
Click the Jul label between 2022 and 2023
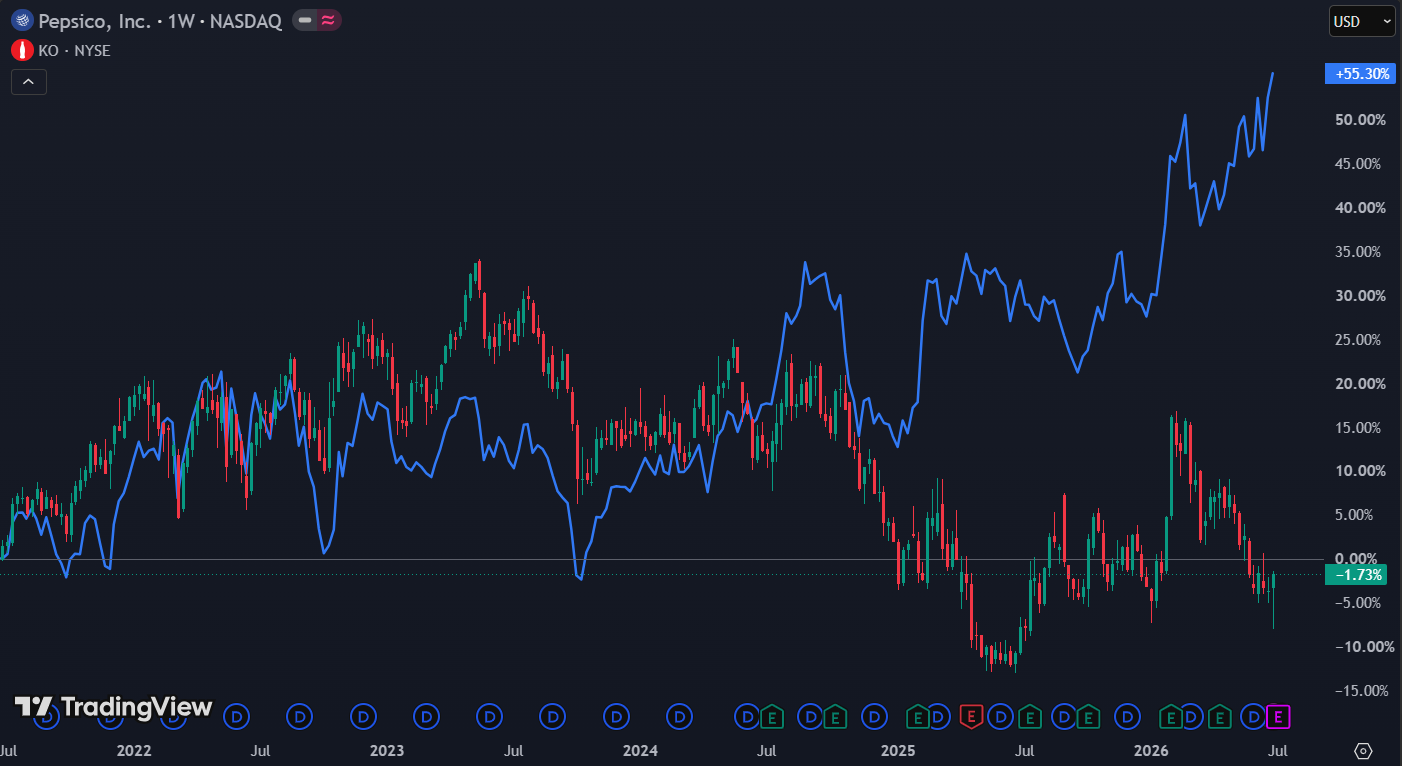pyautogui.click(x=260, y=749)
